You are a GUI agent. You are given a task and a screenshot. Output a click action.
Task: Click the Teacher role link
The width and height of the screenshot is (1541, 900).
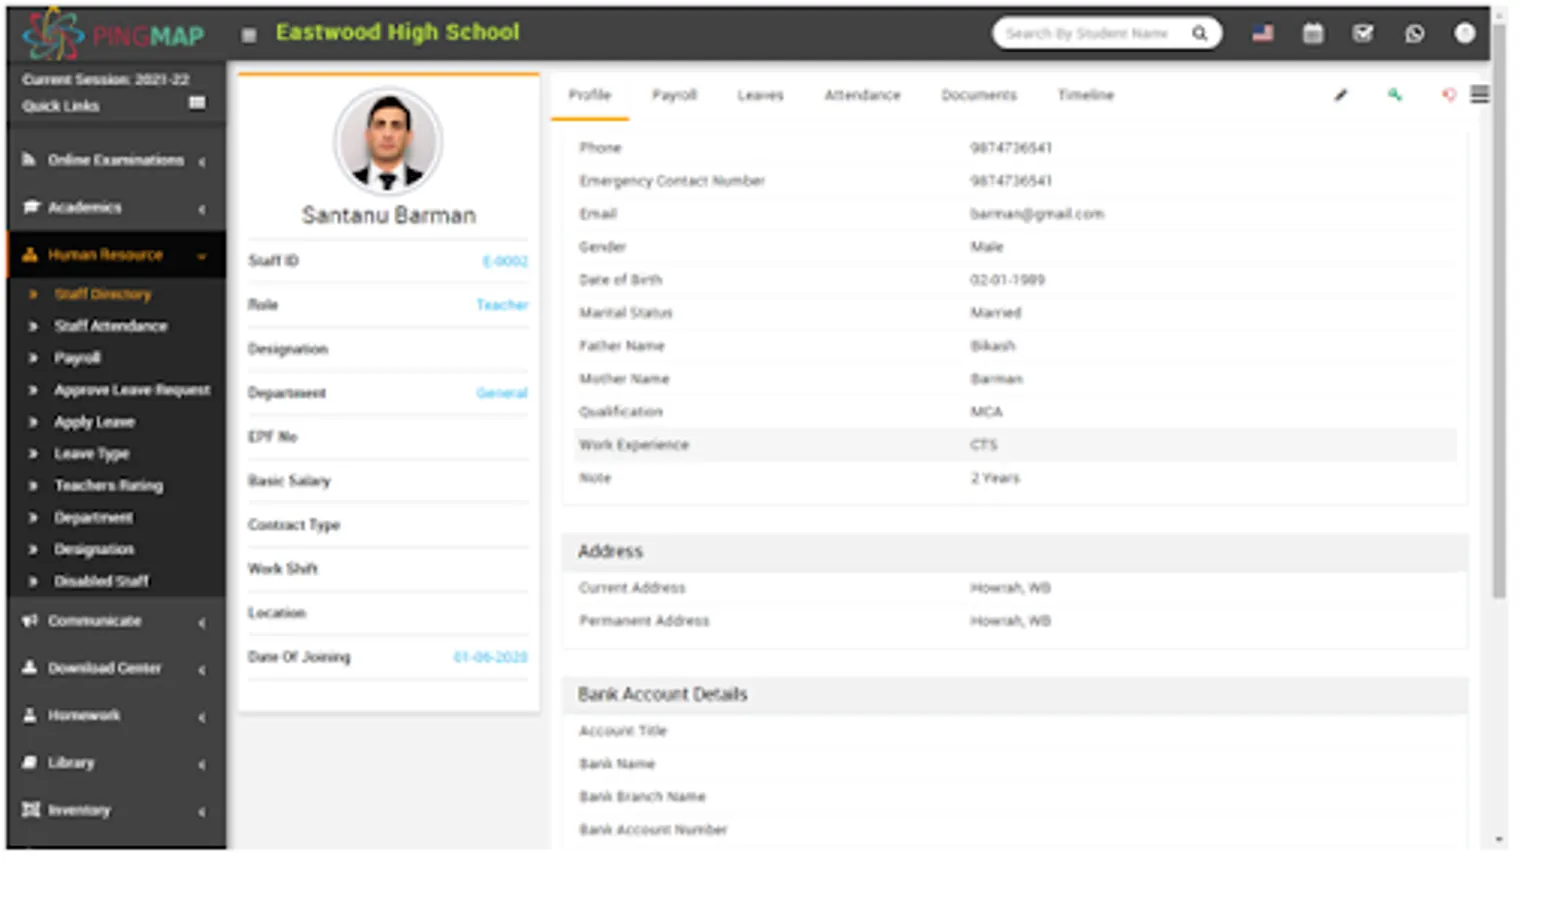[502, 305]
